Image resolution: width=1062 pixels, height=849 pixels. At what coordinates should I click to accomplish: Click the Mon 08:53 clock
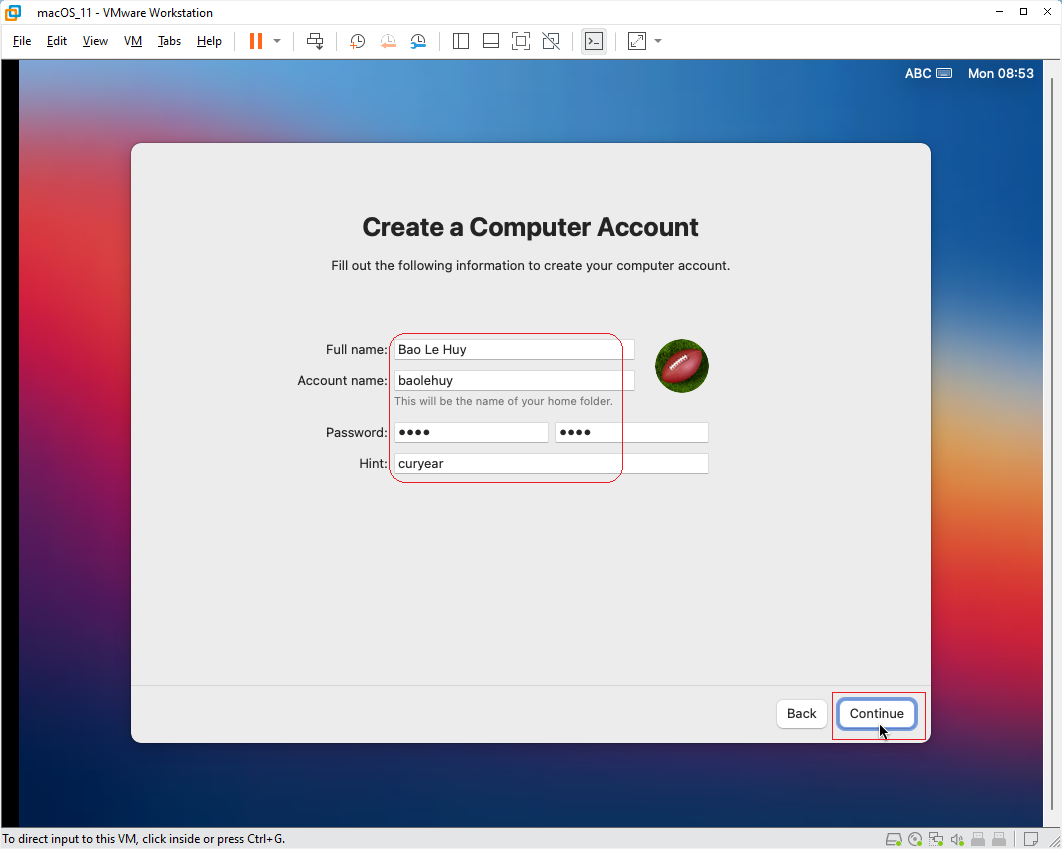[1001, 73]
